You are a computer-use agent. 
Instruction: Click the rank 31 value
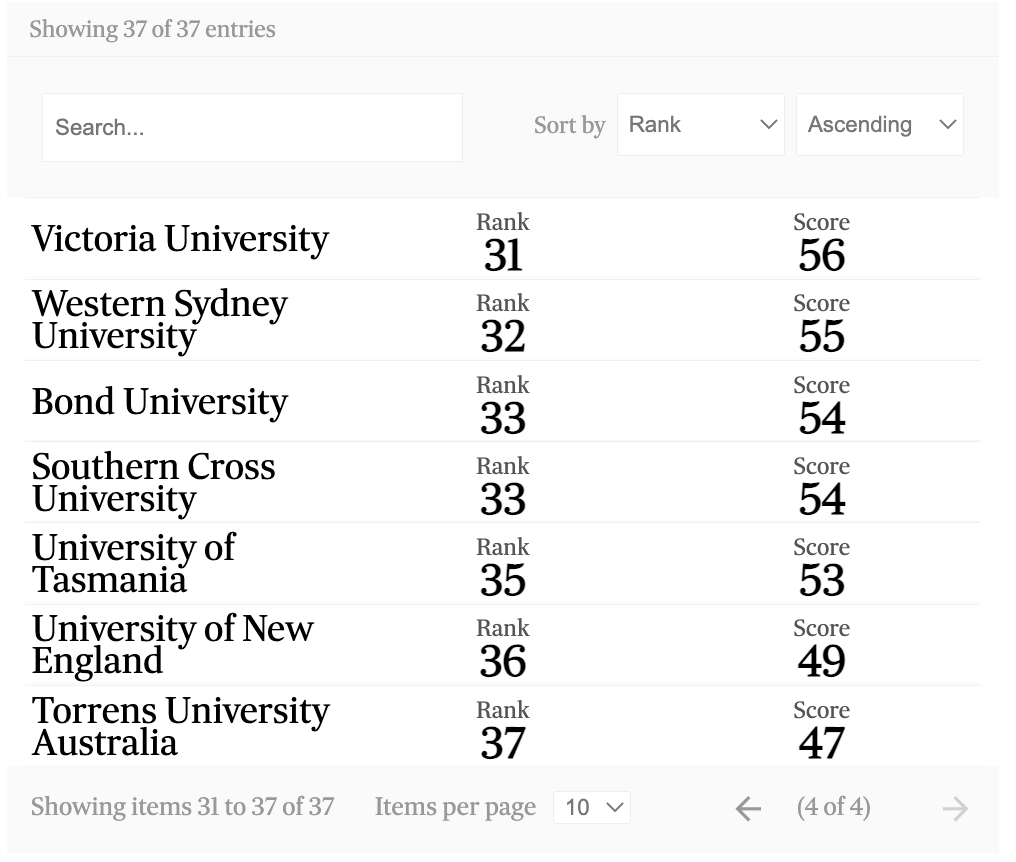click(x=503, y=256)
